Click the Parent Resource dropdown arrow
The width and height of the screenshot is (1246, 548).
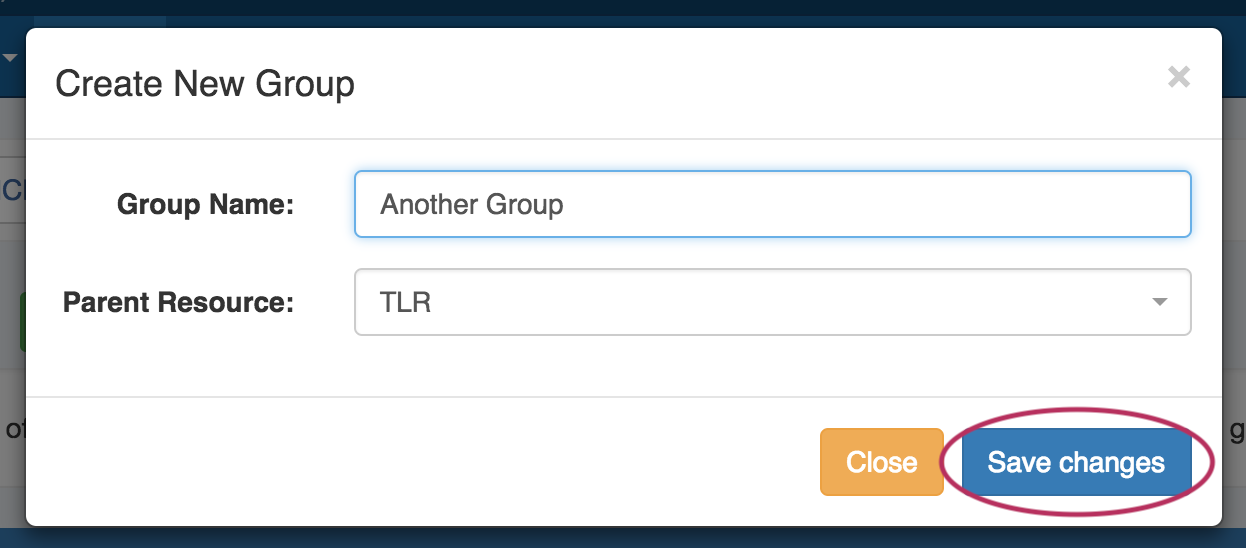(x=1159, y=302)
